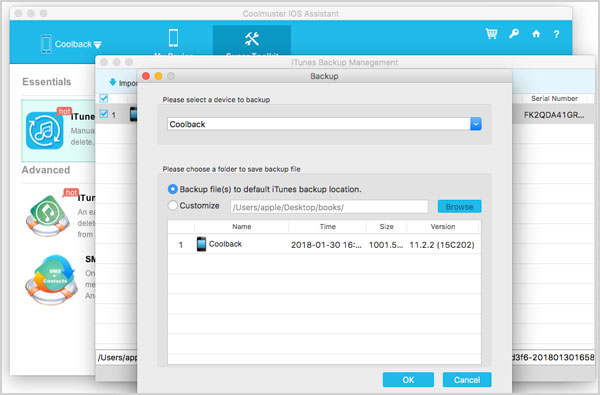Confirm backup with OK button
This screenshot has width=600, height=395.
[408, 380]
